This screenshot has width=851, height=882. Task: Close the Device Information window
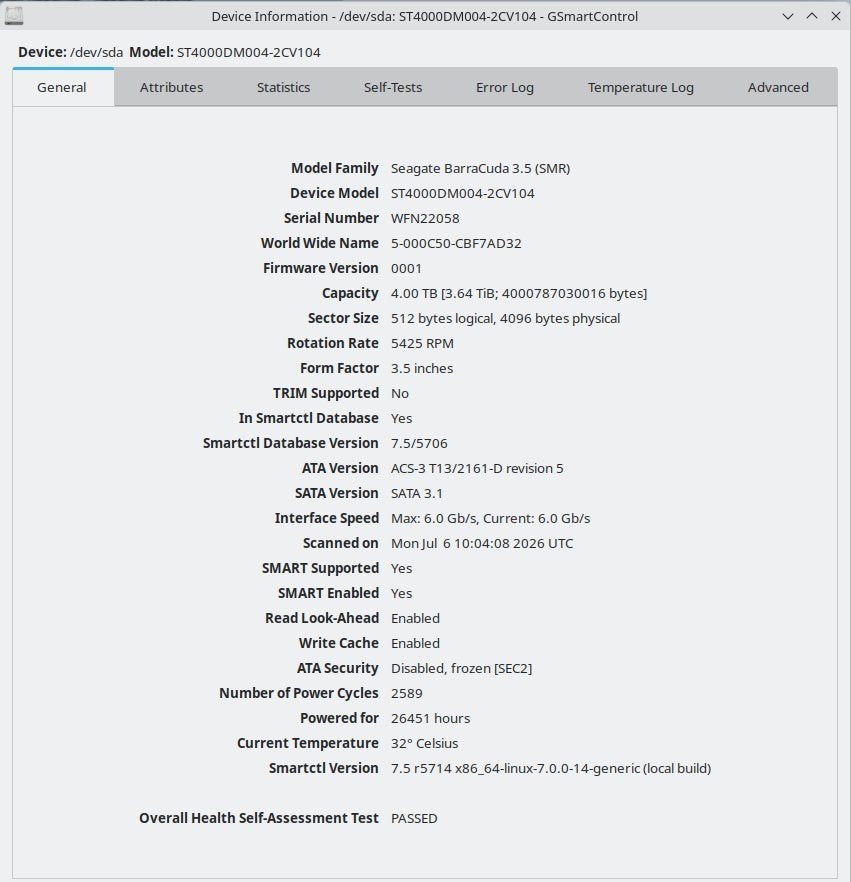(836, 16)
